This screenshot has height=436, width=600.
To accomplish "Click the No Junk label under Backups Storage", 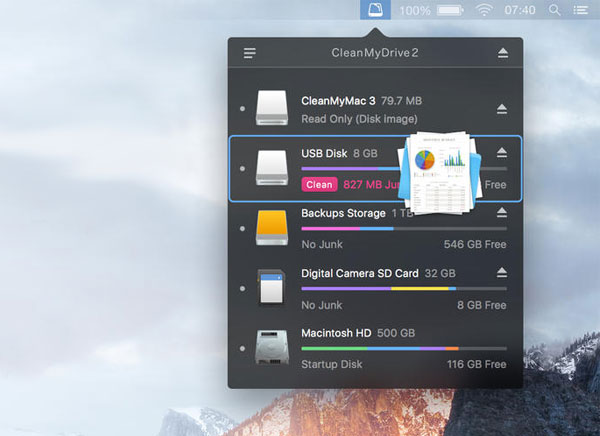I will click(322, 244).
